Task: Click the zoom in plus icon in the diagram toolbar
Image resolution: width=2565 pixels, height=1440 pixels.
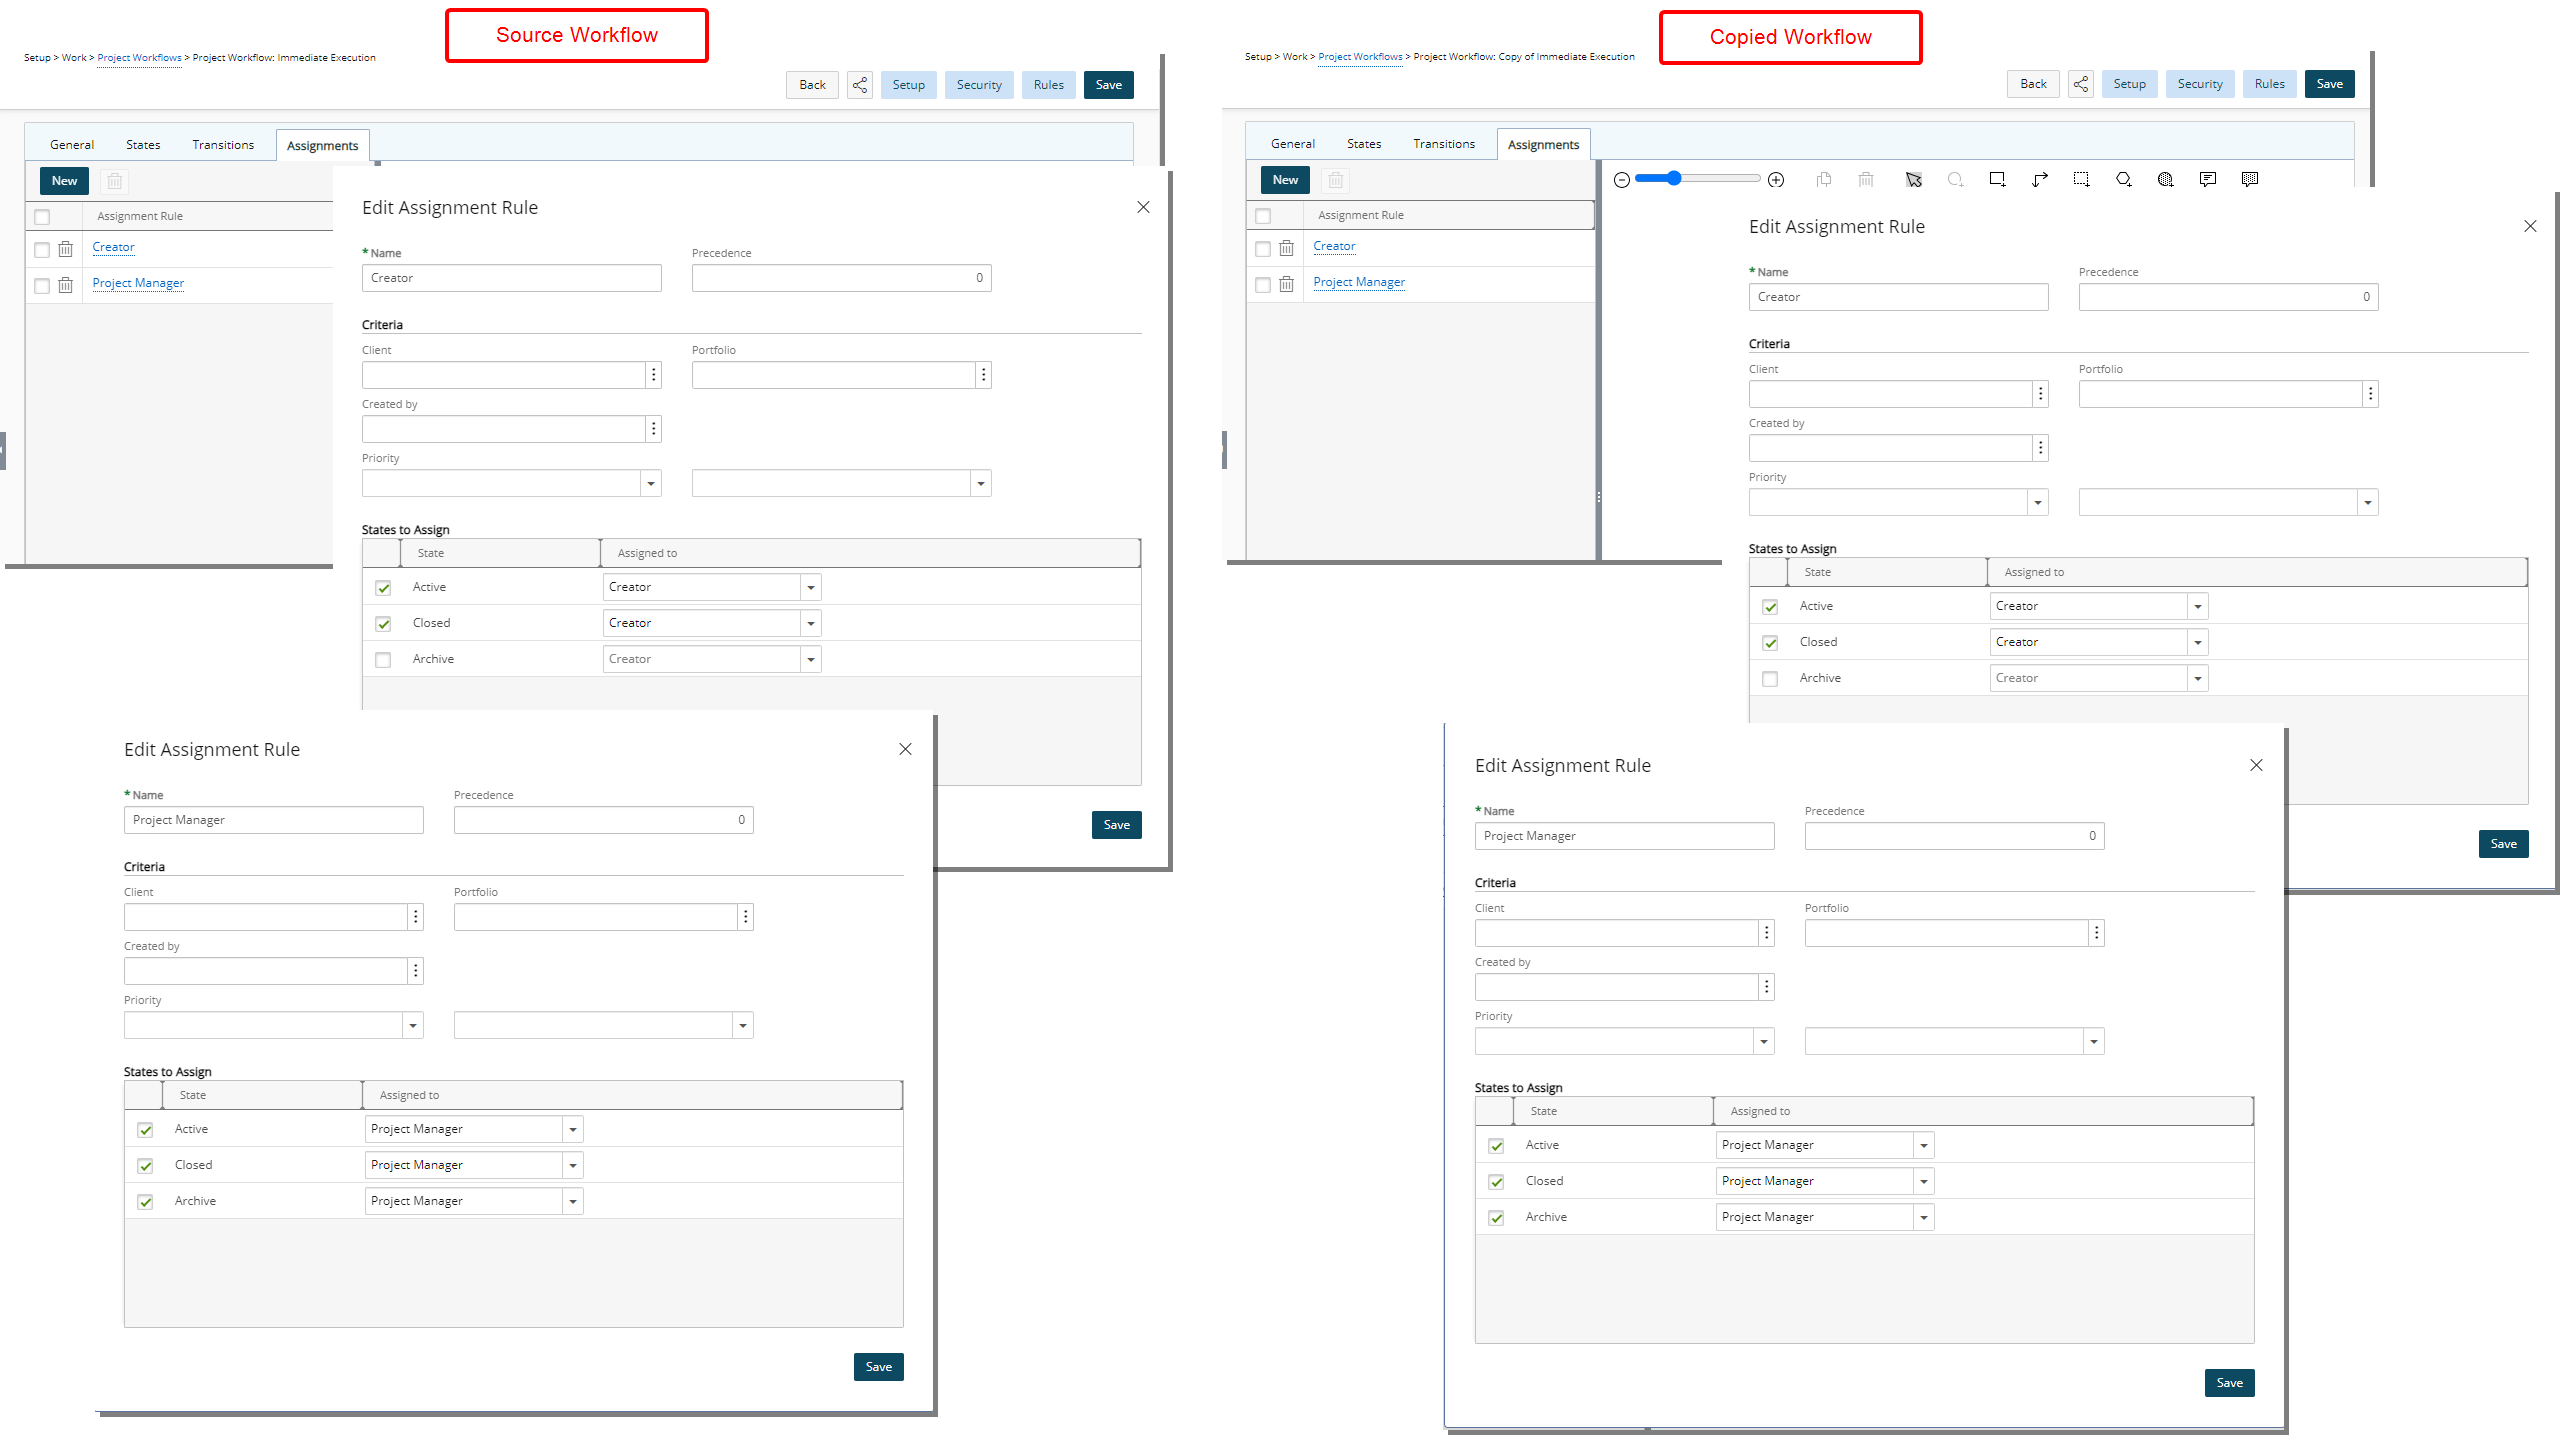Action: (x=1776, y=180)
